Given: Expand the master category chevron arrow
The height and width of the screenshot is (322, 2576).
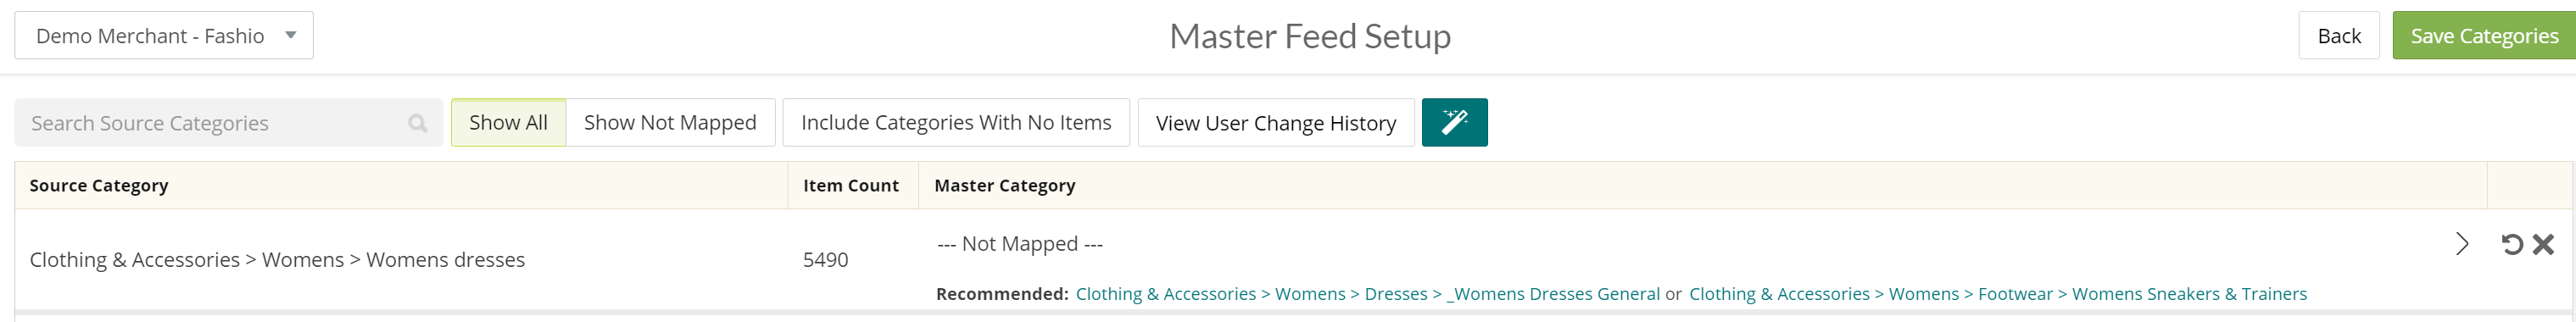Looking at the screenshot, I should coord(2462,244).
